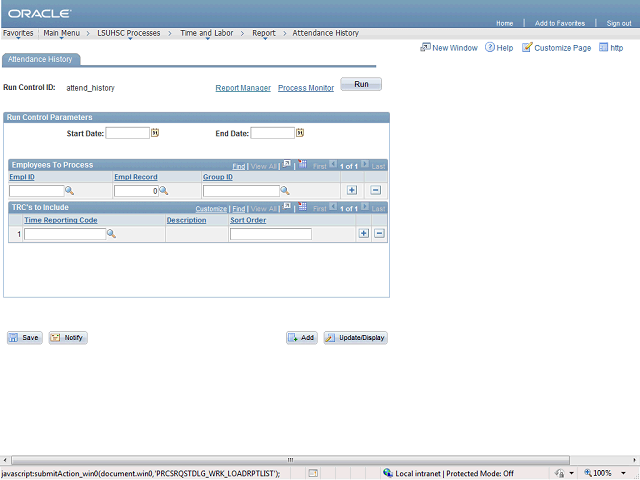The image size is (640, 480).
Task: Click the horizontal scrollbar at page bottom
Action: pos(320,459)
